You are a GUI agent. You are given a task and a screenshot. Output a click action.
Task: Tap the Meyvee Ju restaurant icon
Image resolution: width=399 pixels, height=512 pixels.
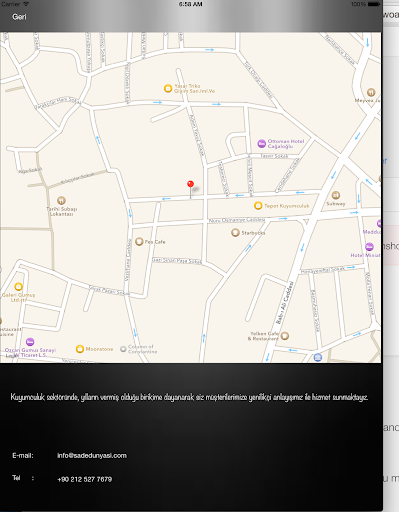click(371, 92)
